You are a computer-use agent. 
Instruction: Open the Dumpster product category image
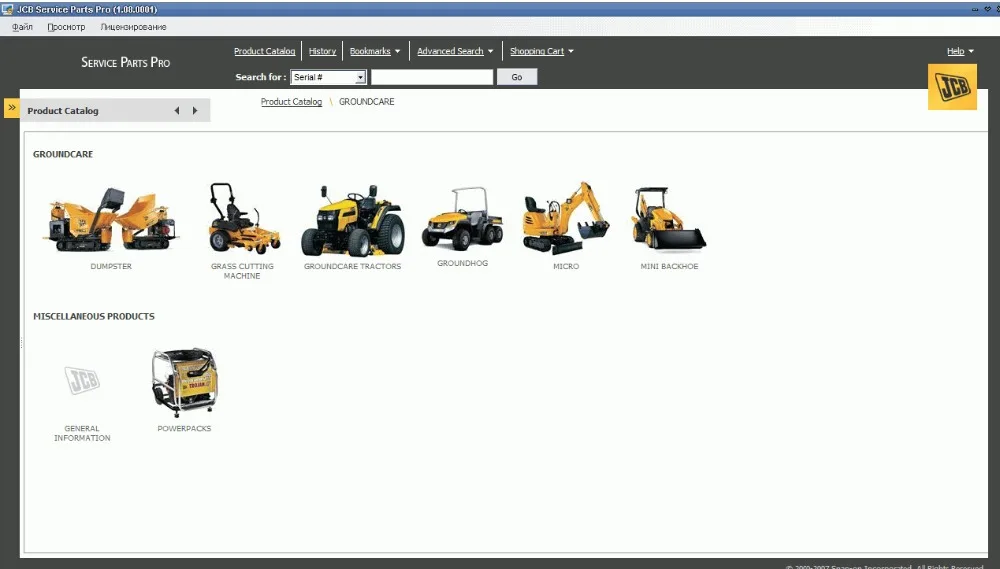pos(110,219)
